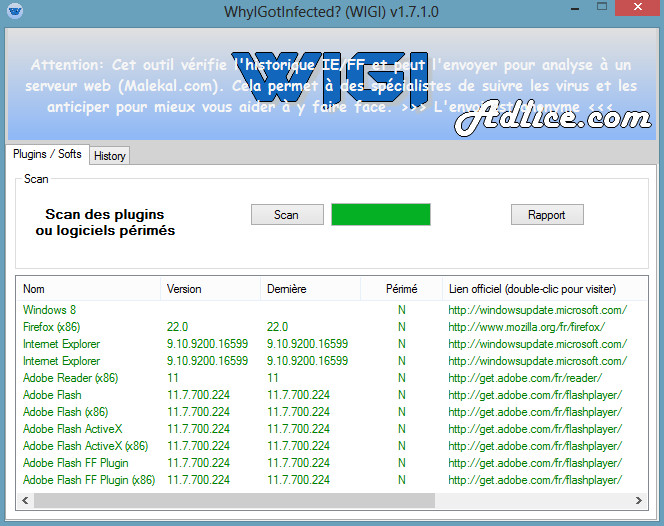Select the Adobe Flash ActiveX (x86) entry
The image size is (664, 526).
click(x=86, y=446)
